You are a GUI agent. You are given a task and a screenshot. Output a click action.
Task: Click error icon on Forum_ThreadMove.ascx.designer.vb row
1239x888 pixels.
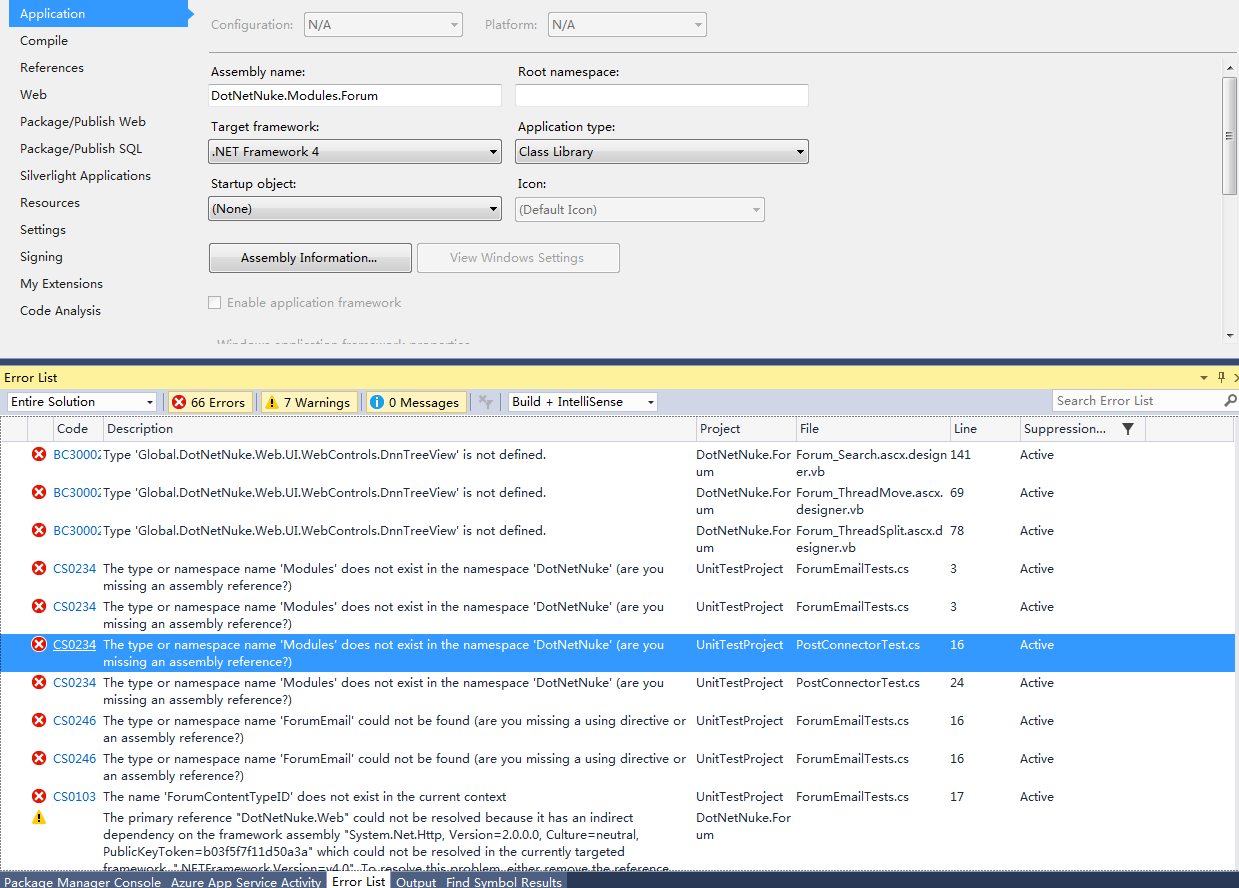[x=39, y=493]
